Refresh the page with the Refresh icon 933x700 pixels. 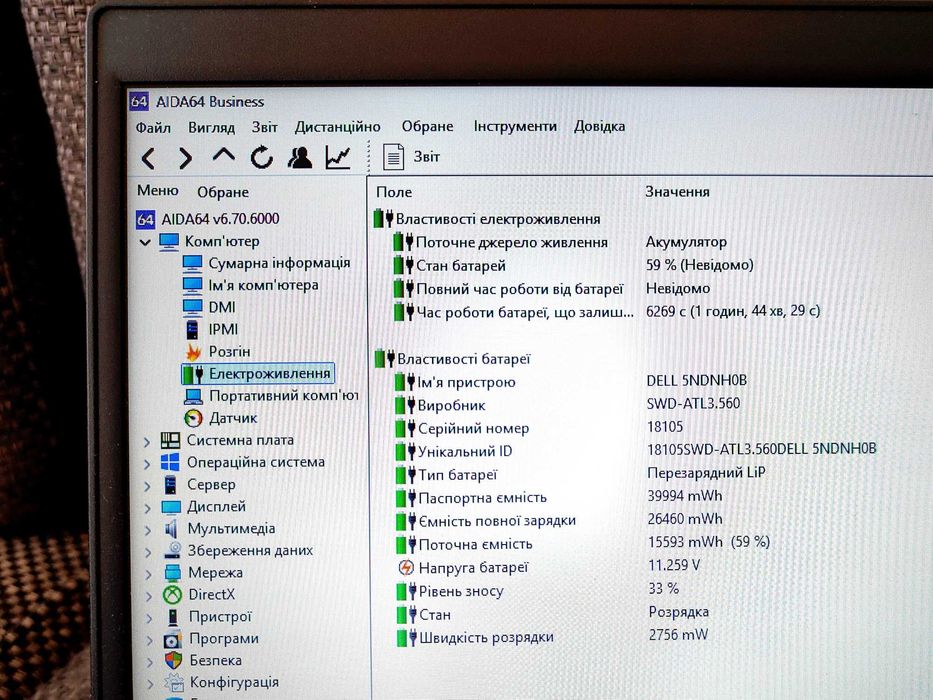tap(261, 158)
